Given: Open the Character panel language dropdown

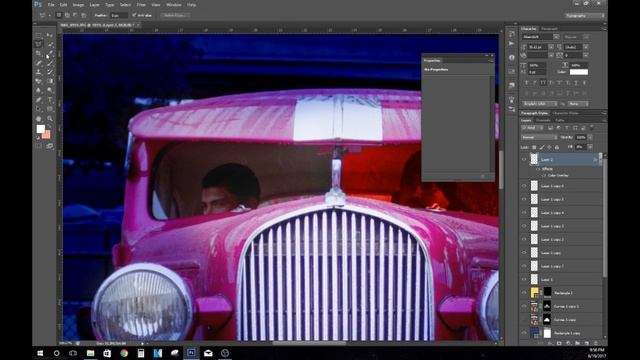Looking at the screenshot, I should tap(540, 104).
